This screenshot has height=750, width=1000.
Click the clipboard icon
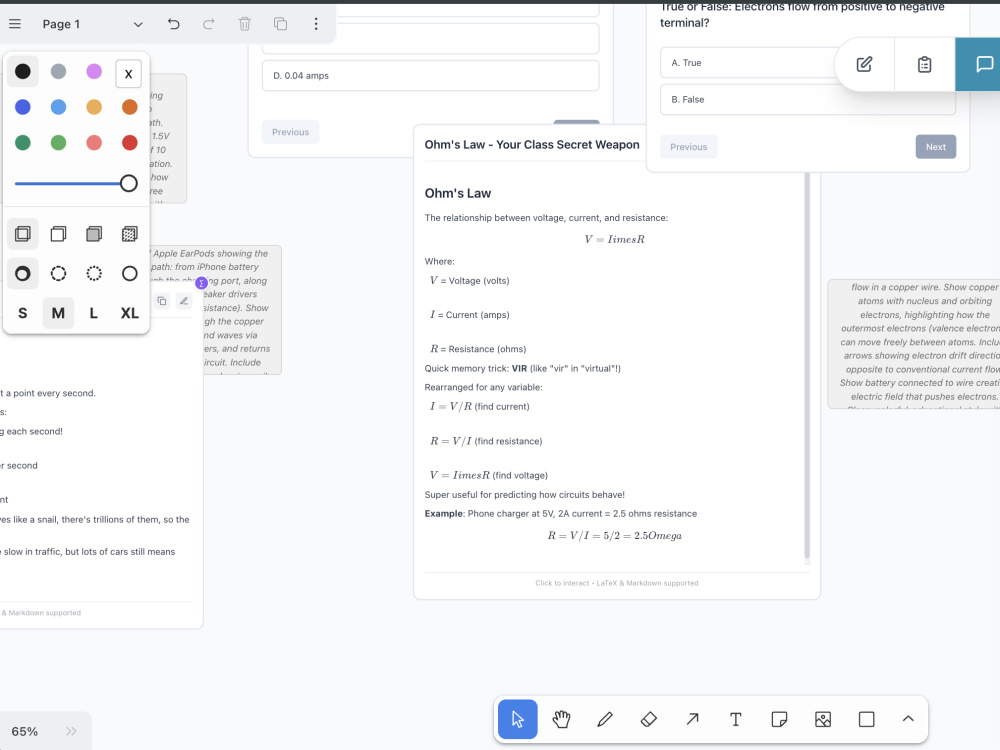coord(924,64)
